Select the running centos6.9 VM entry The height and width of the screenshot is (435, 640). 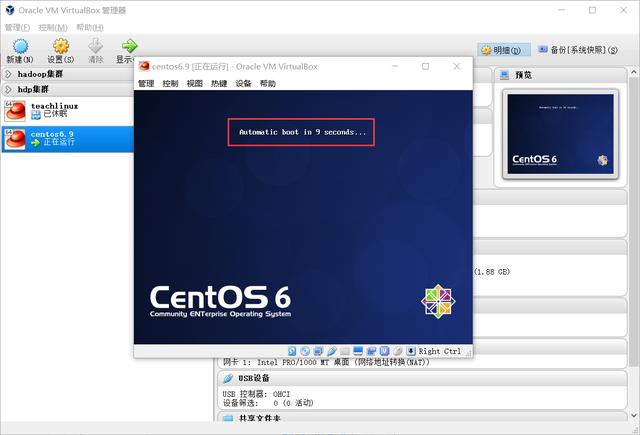pos(67,139)
